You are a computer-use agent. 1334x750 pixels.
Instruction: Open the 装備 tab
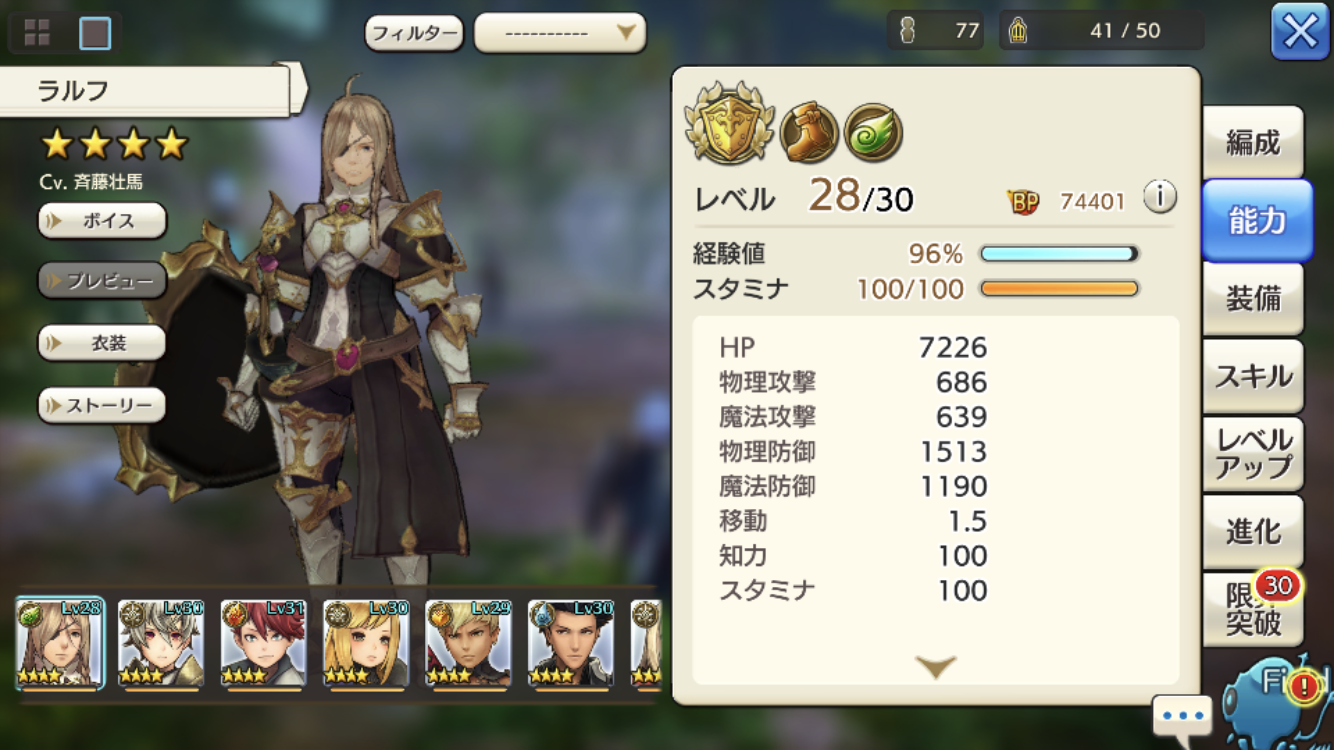1253,298
